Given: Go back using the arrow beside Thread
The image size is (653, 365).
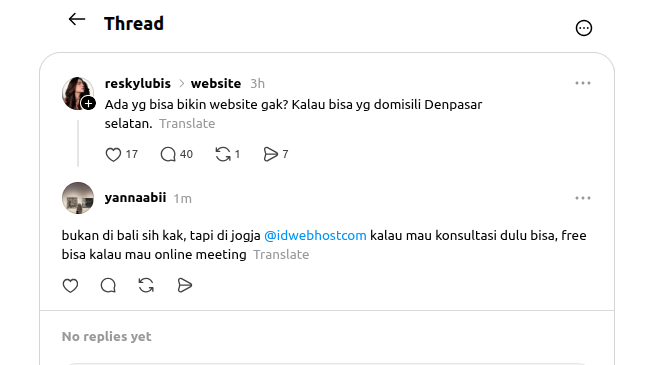Looking at the screenshot, I should pyautogui.click(x=77, y=20).
